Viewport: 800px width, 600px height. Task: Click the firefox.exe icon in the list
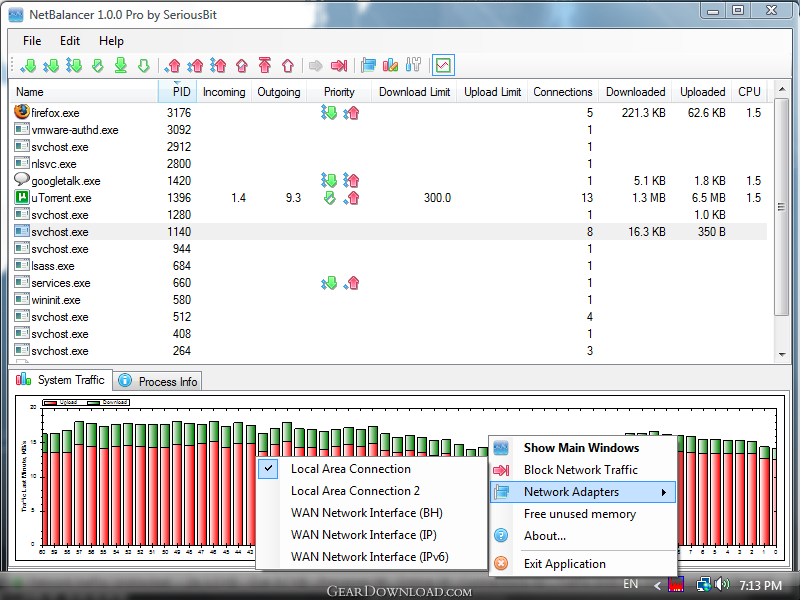tap(22, 111)
